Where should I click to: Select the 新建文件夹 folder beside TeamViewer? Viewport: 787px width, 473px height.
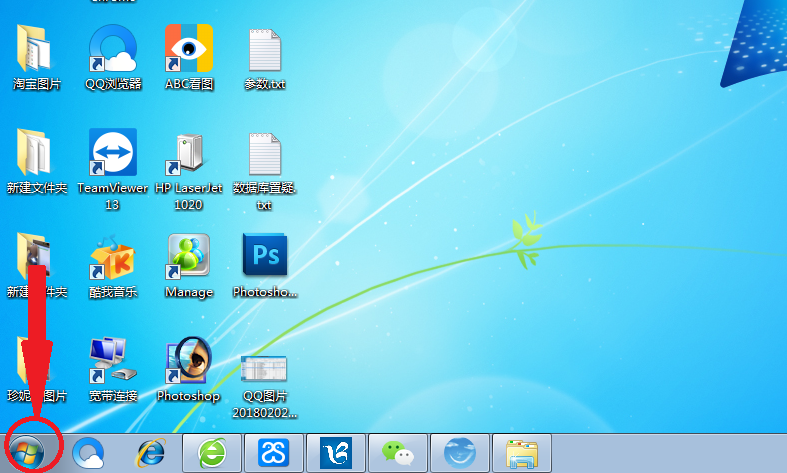point(36,161)
